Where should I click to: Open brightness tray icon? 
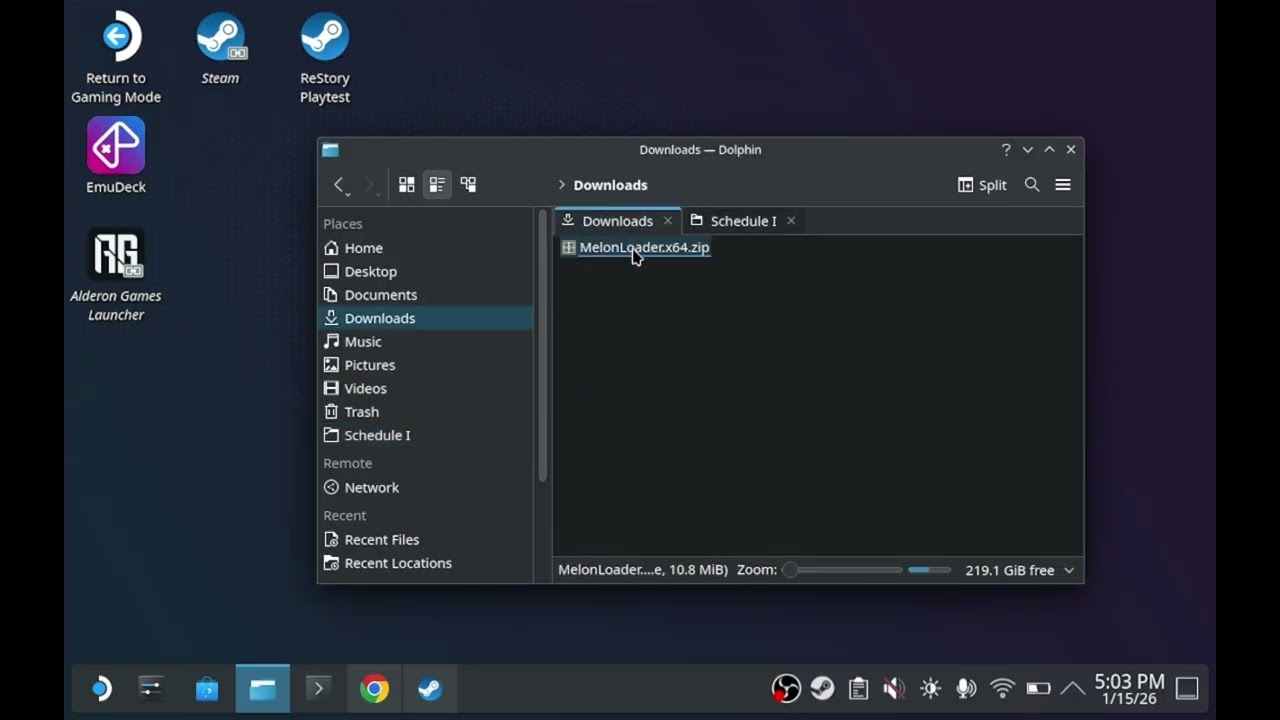click(x=930, y=688)
